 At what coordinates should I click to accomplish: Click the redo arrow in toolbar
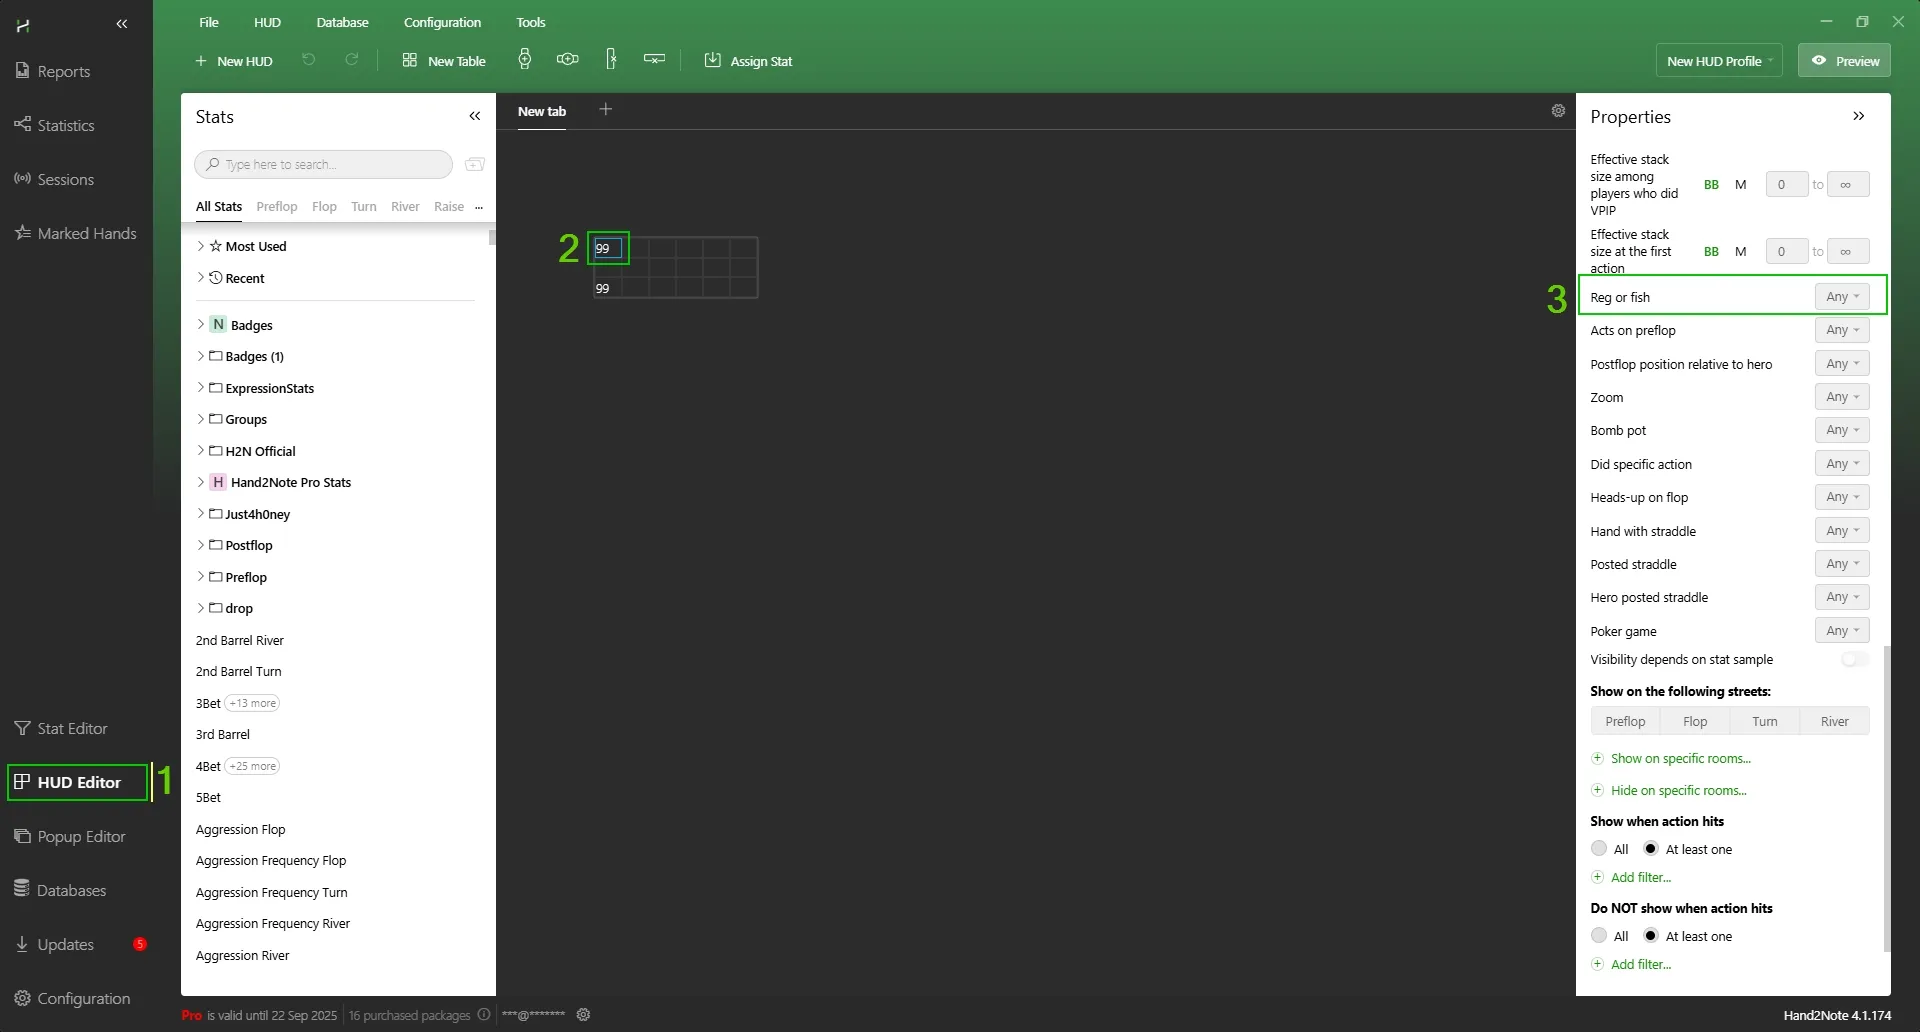pyautogui.click(x=351, y=61)
